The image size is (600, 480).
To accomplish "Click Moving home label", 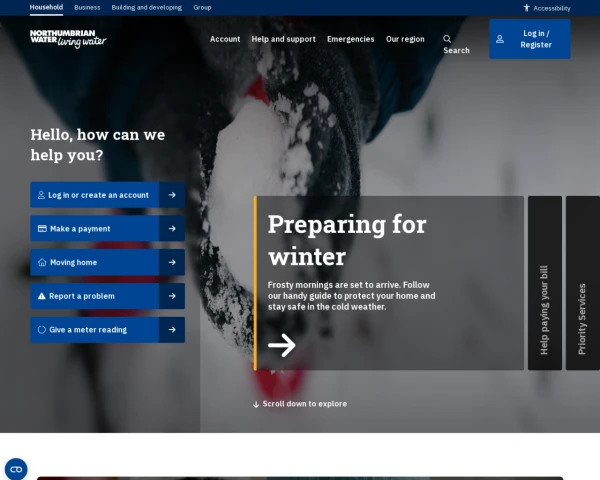I will [x=73, y=262].
